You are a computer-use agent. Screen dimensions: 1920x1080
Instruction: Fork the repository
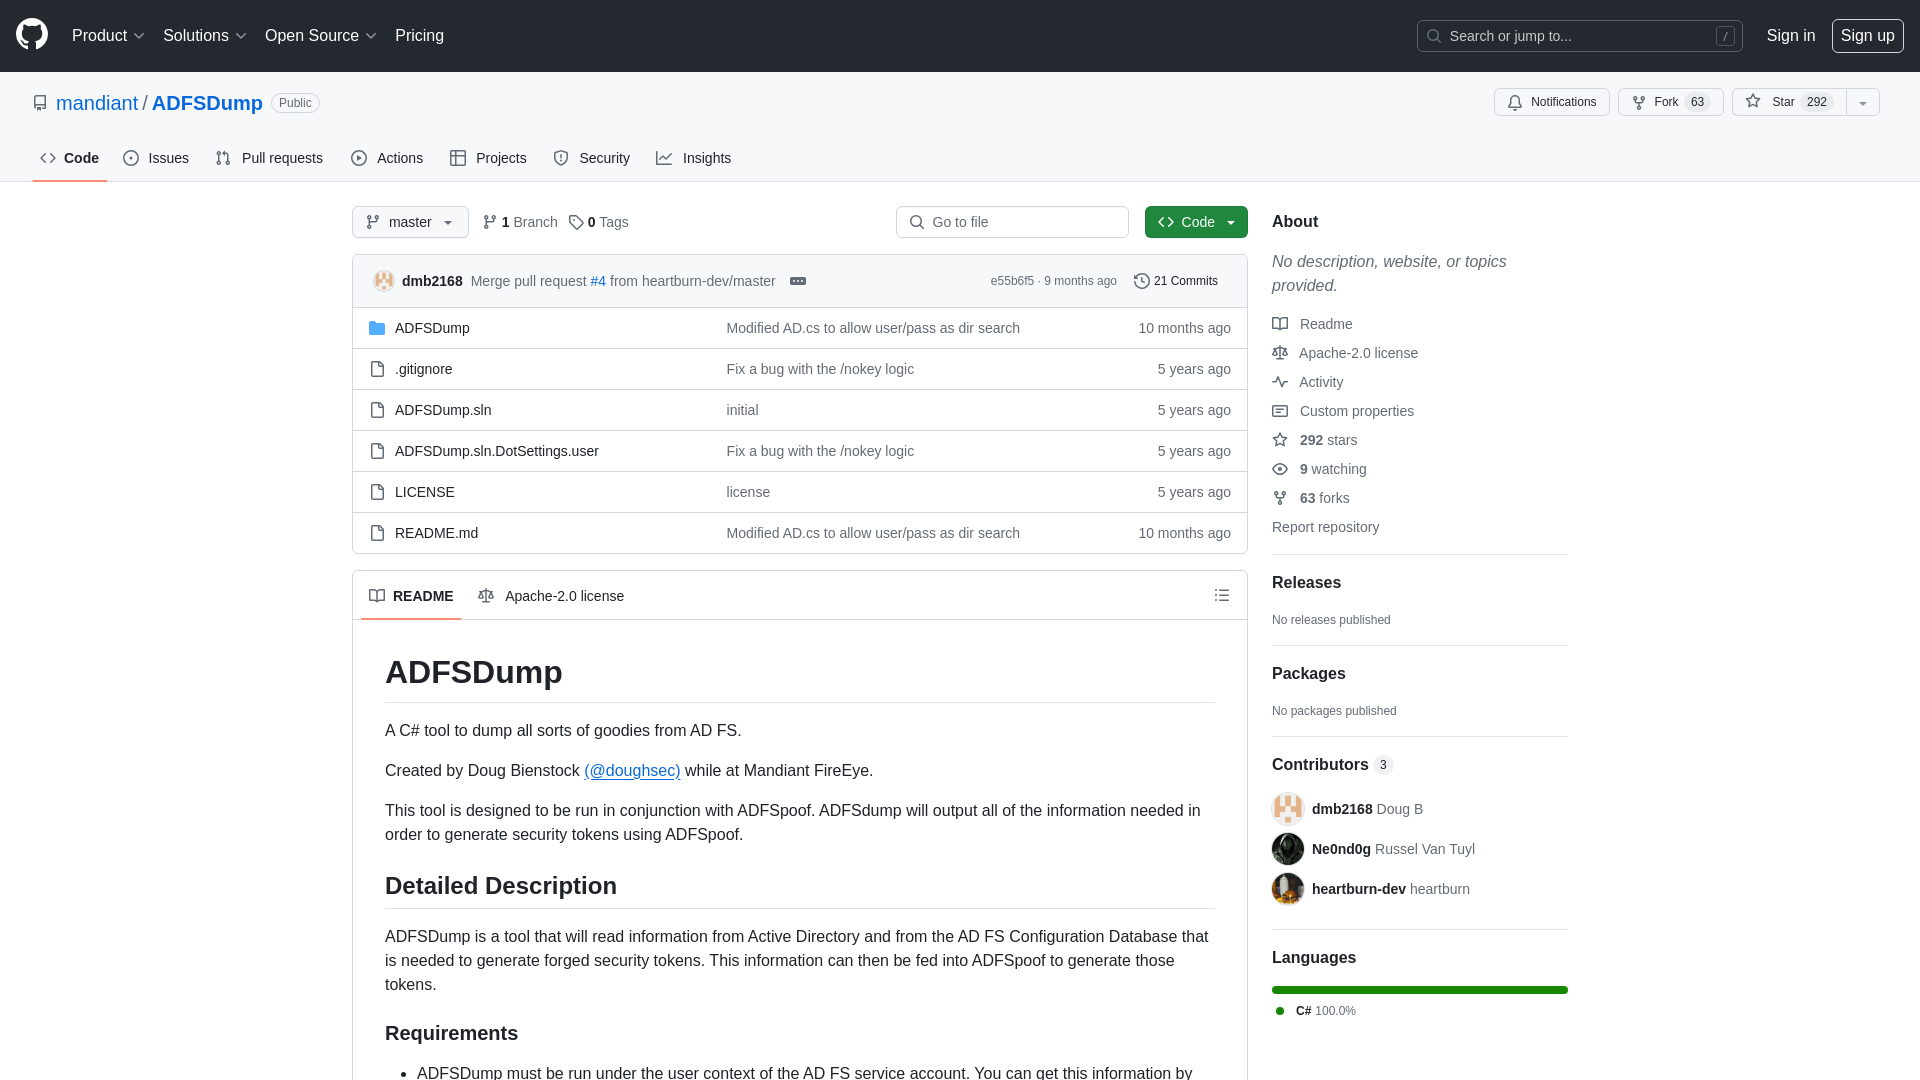(x=1671, y=102)
